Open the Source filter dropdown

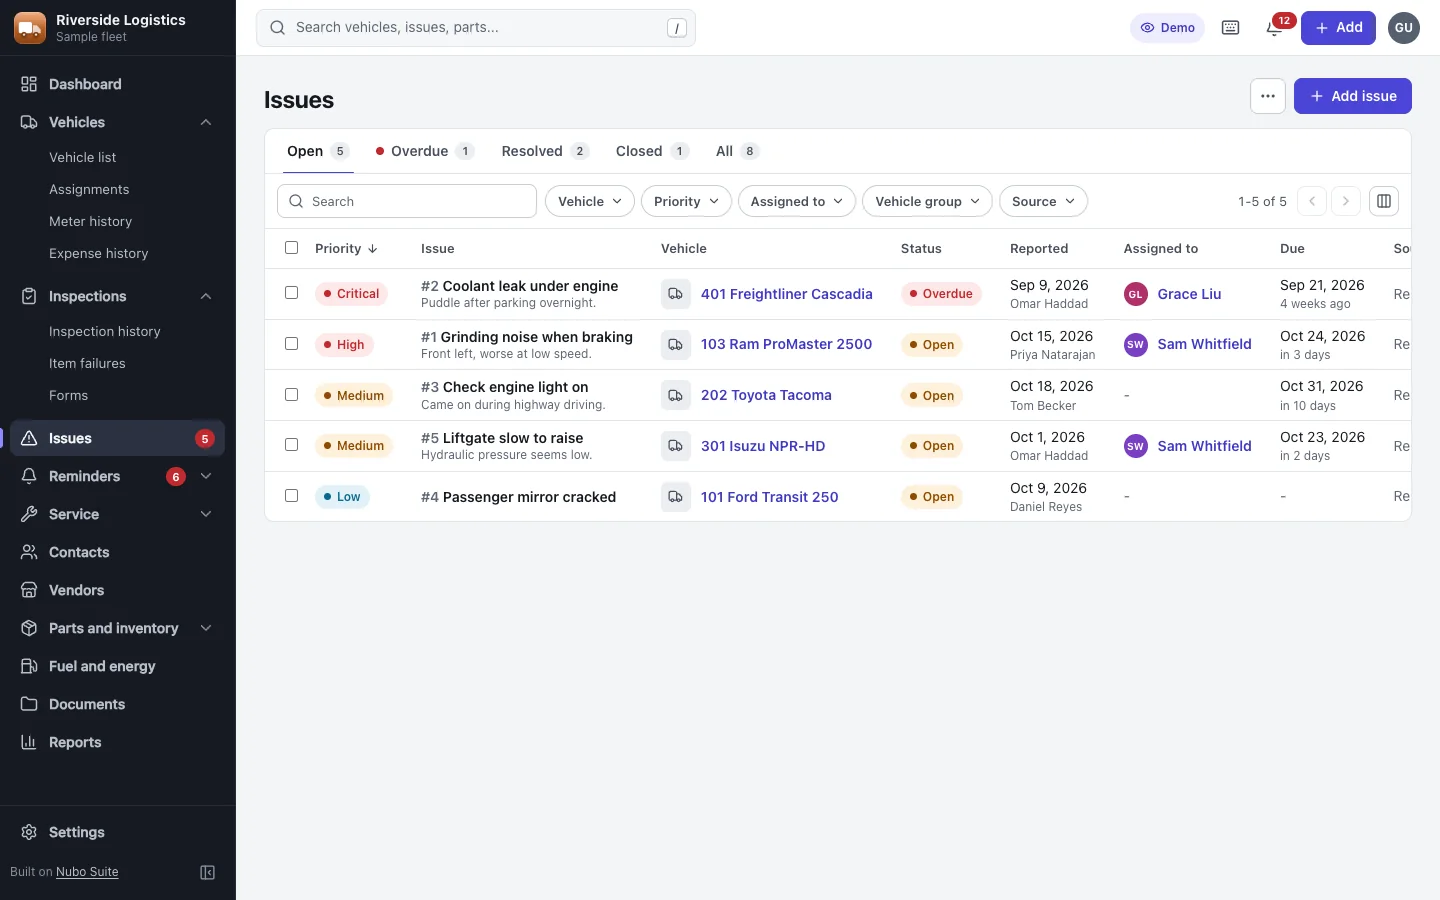tap(1043, 201)
